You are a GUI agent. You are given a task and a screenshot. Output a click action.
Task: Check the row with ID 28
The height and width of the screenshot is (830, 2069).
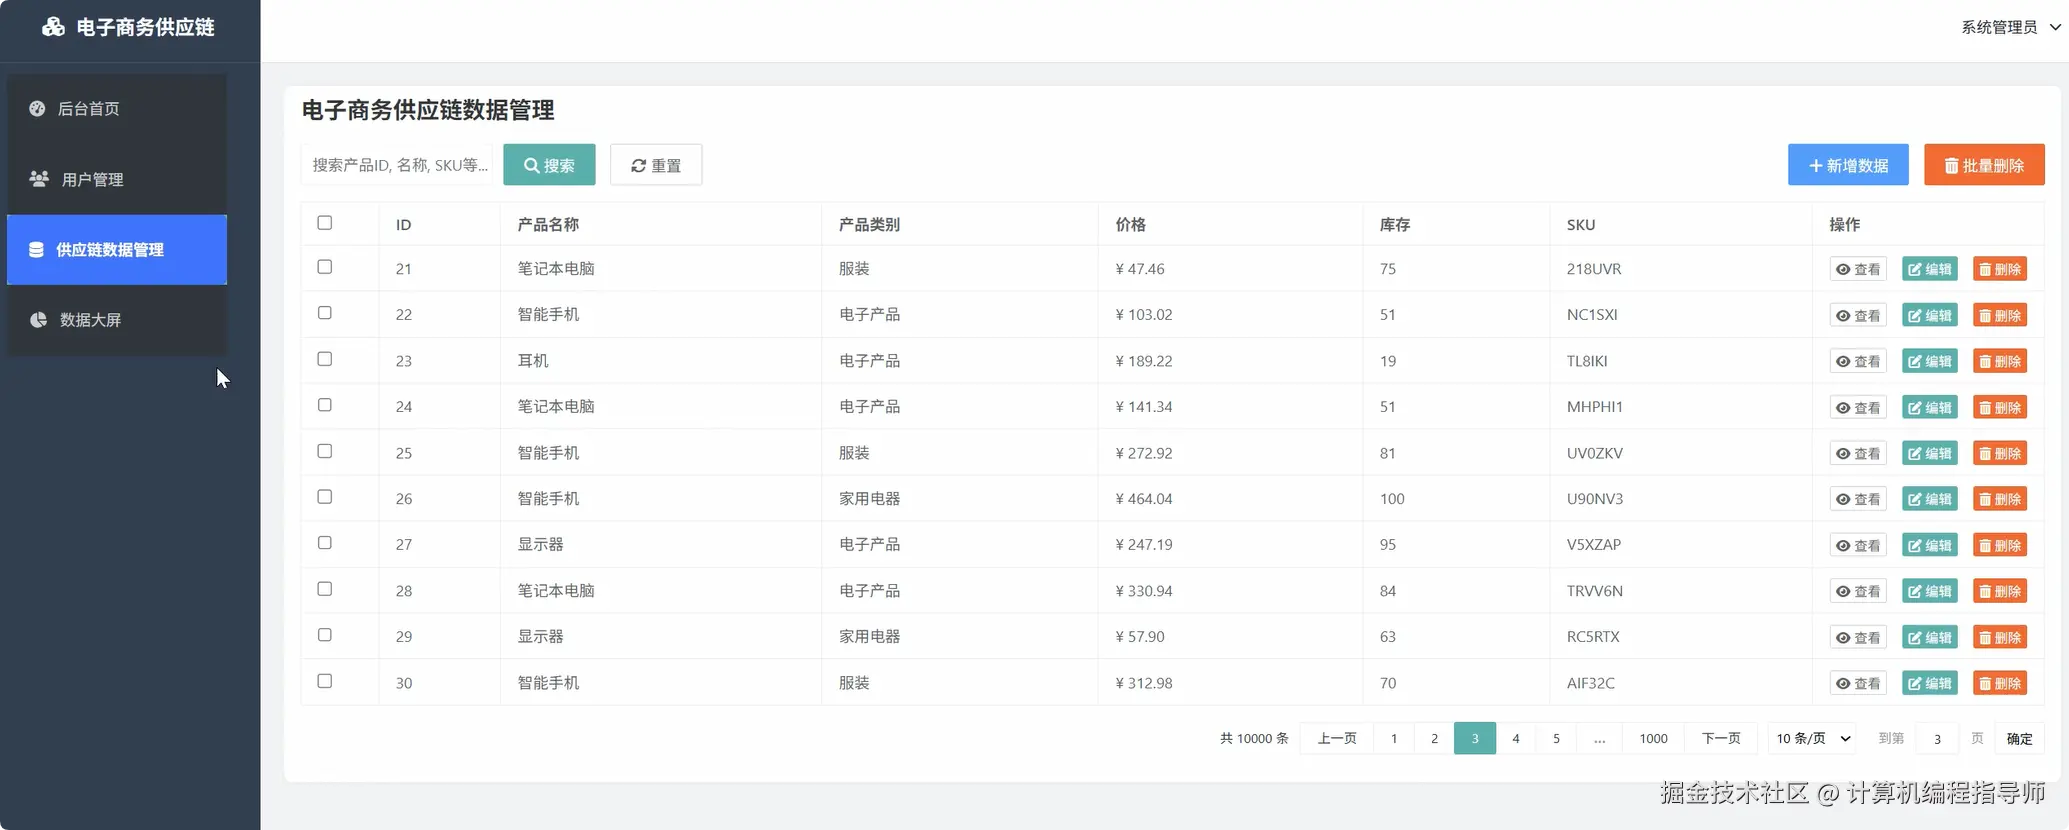pyautogui.click(x=325, y=589)
